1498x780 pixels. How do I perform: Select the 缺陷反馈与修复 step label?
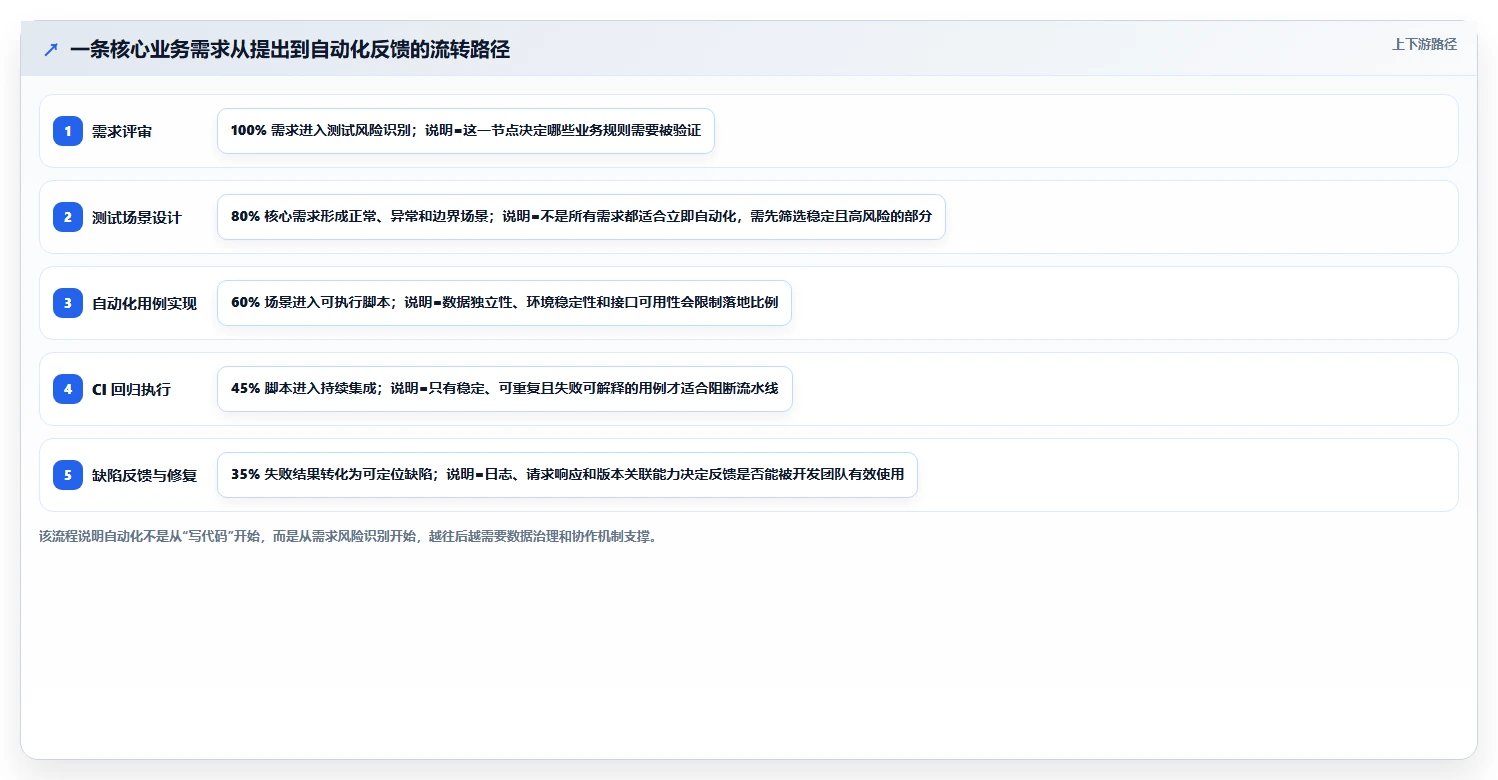pos(145,476)
